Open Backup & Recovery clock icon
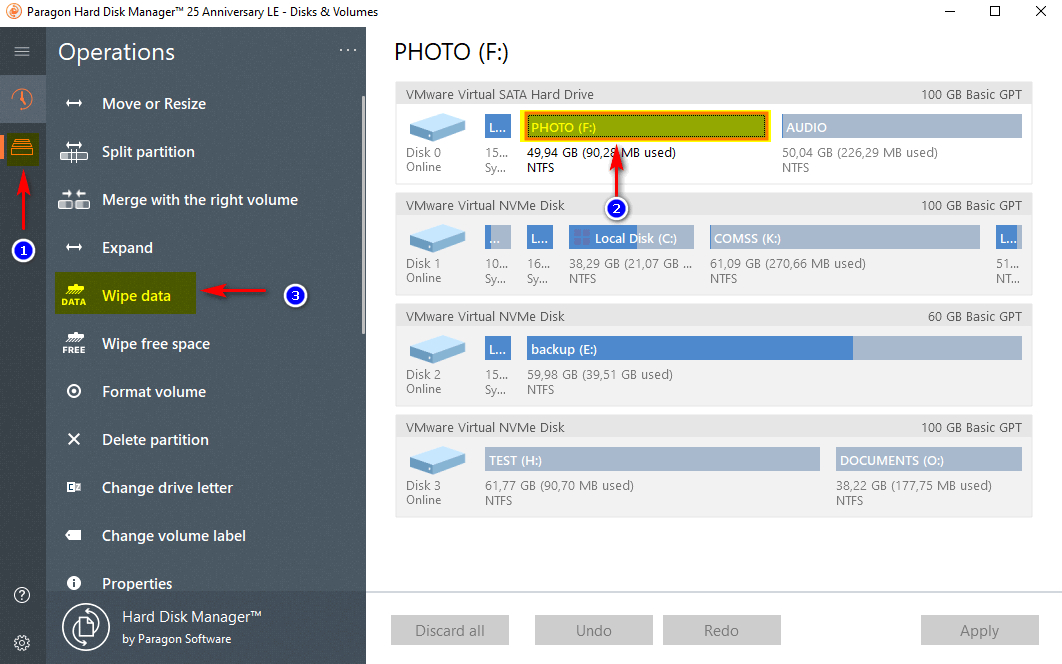This screenshot has height=664, width=1062. (x=22, y=99)
